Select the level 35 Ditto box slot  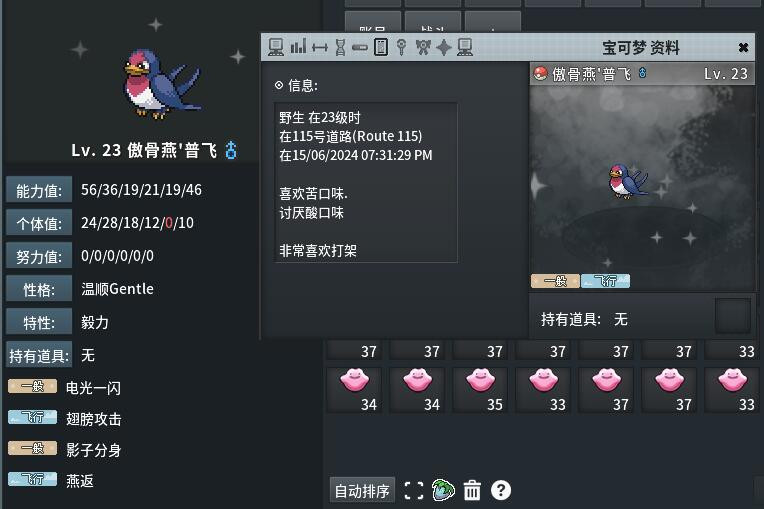(x=481, y=390)
